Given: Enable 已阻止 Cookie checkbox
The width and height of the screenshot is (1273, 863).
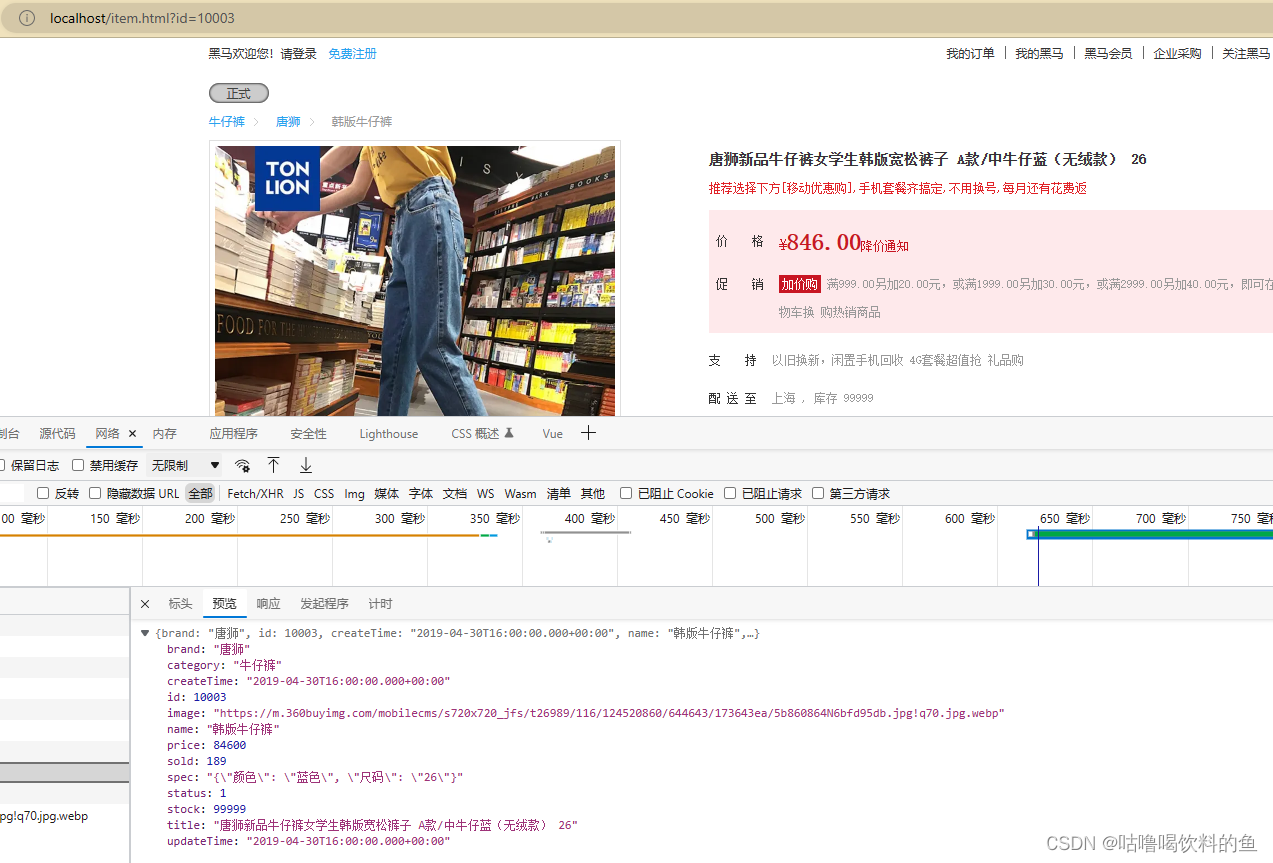Looking at the screenshot, I should 626,493.
